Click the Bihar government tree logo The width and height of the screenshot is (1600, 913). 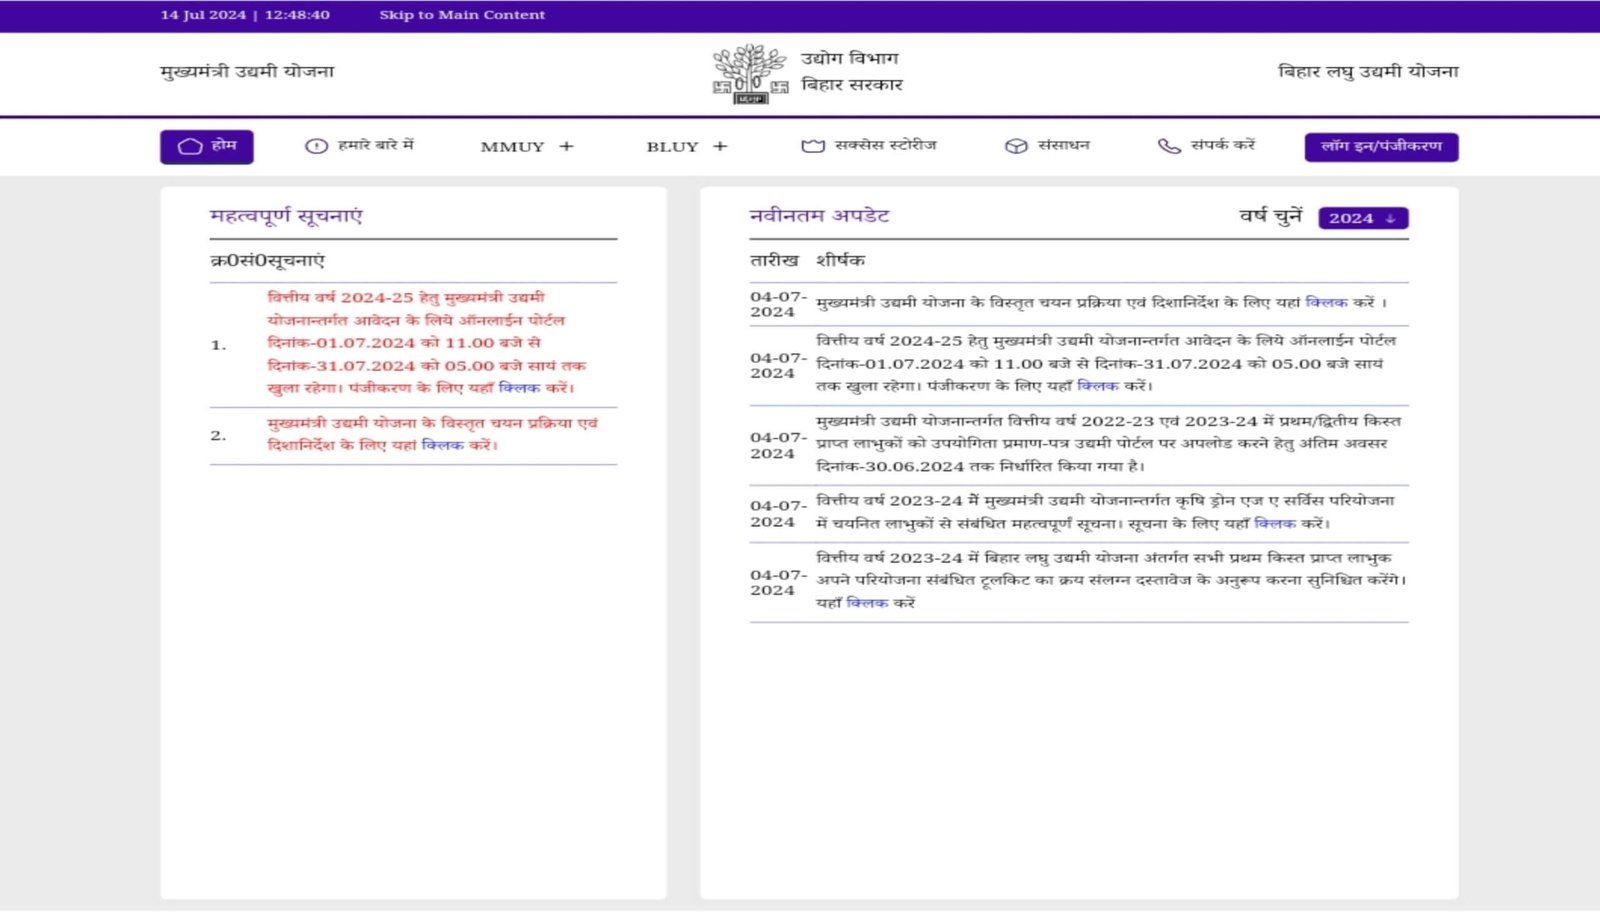point(749,73)
